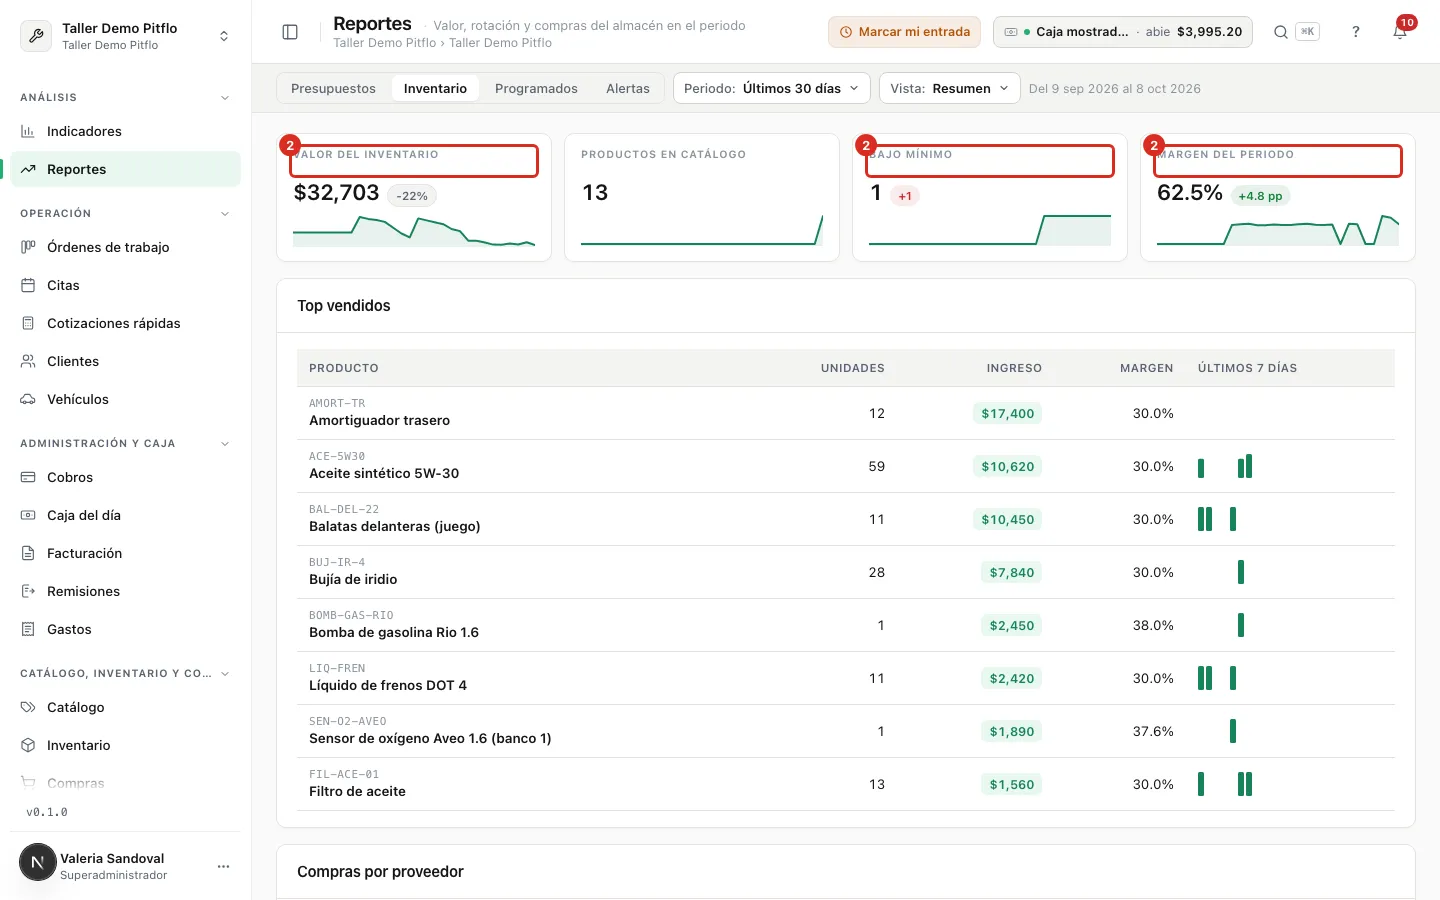Go to Reportes in the sidebar

(x=126, y=169)
